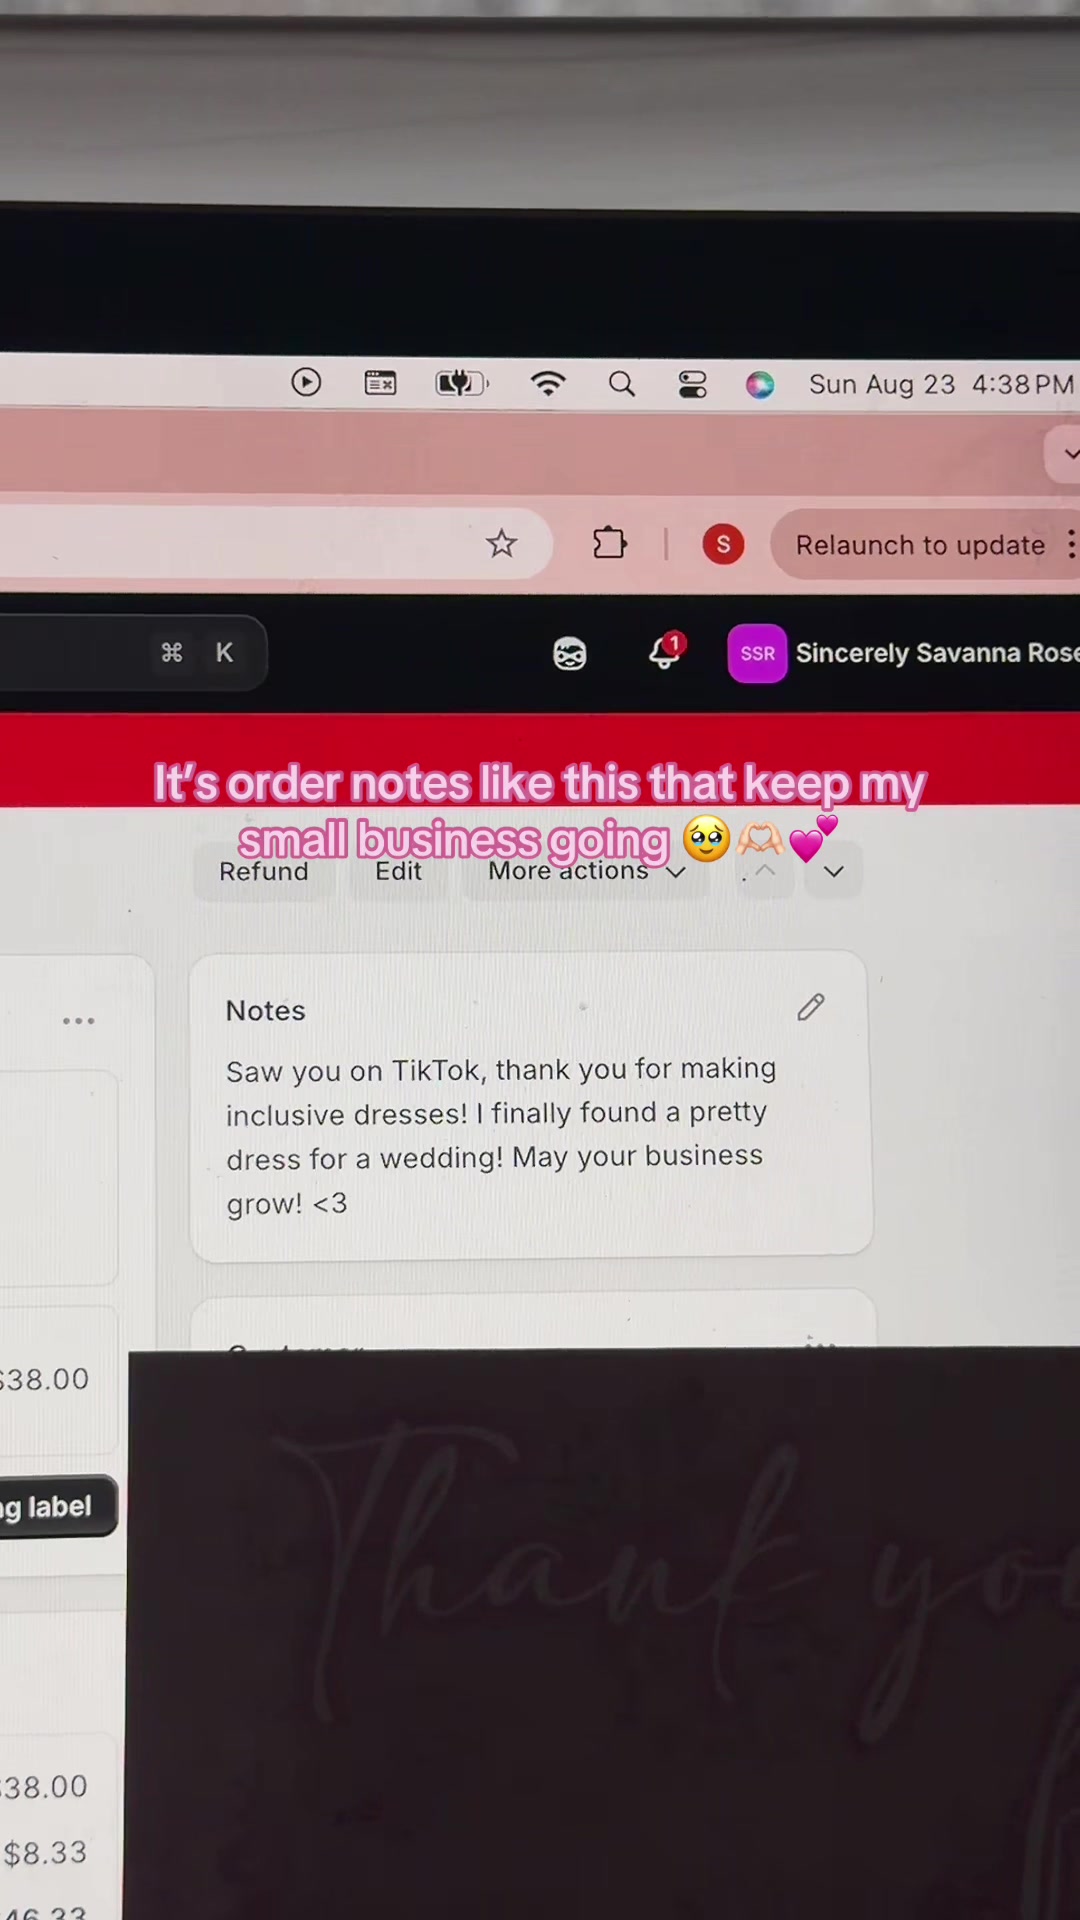1080x1920 pixels.
Task: Click the keyboard input menu bar icon
Action: click(380, 382)
